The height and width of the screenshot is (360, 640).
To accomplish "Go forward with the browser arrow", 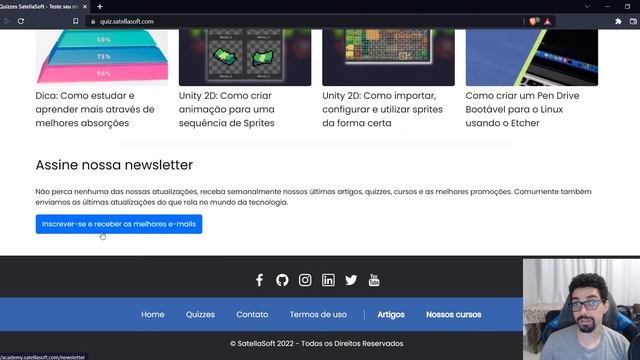I will click(7, 21).
